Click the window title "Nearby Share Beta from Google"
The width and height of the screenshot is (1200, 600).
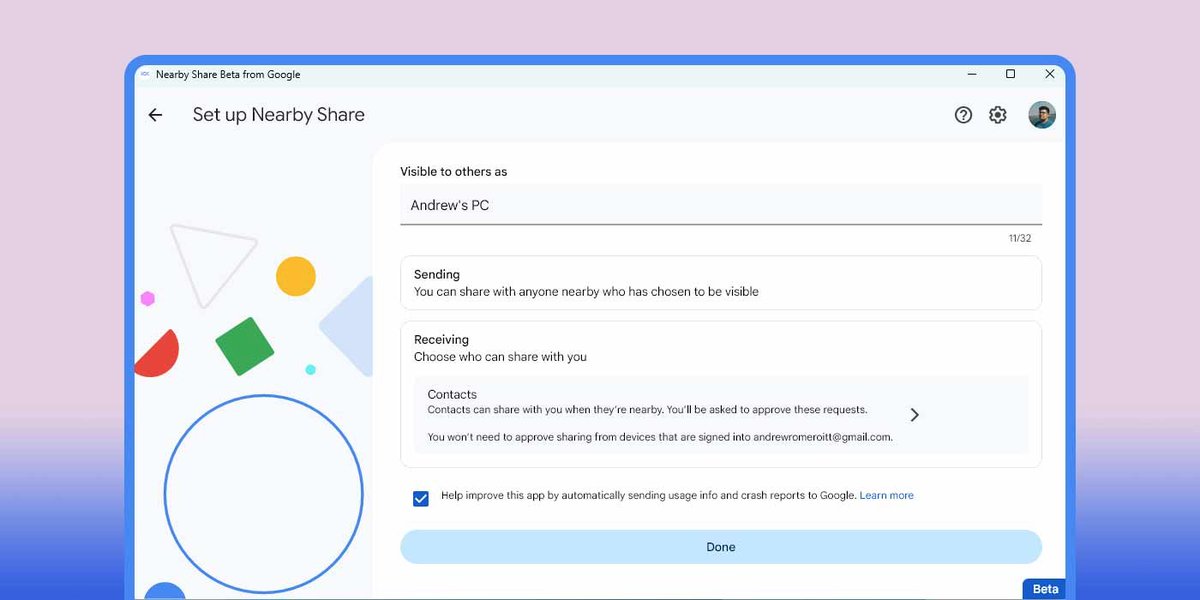(x=228, y=75)
